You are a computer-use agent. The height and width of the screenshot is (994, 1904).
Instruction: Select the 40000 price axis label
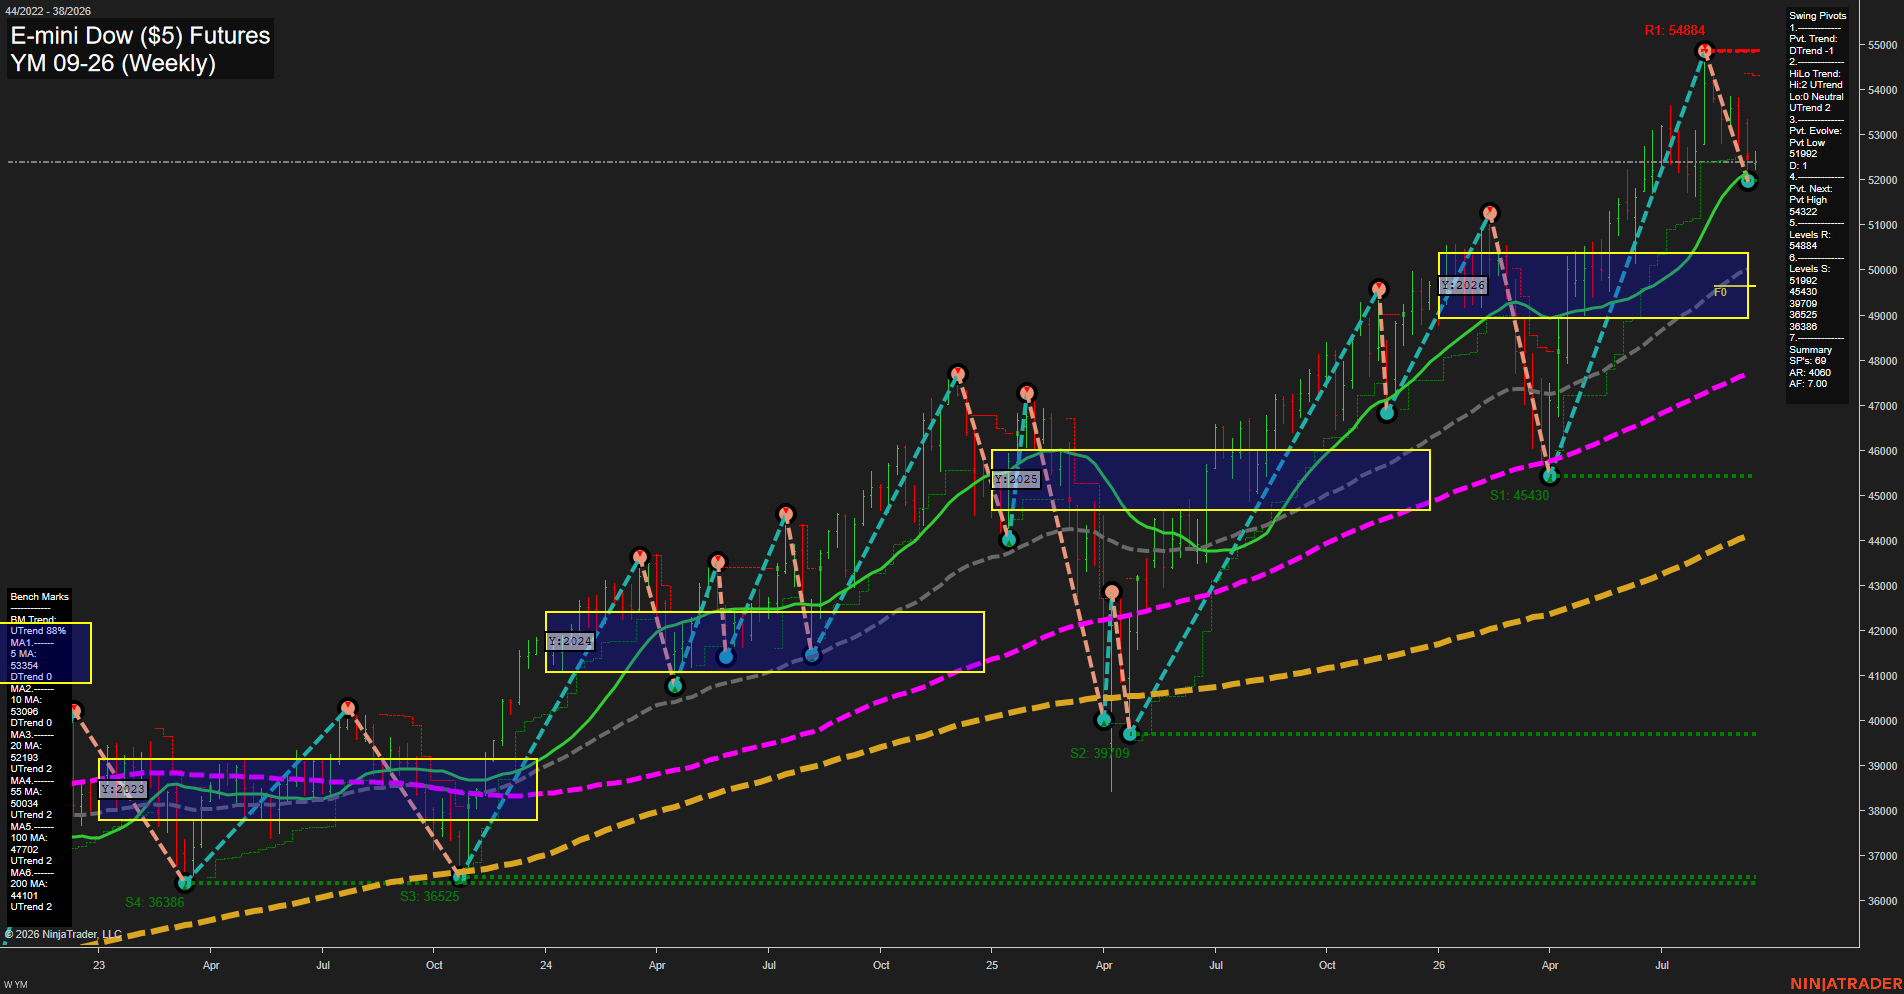[1882, 721]
